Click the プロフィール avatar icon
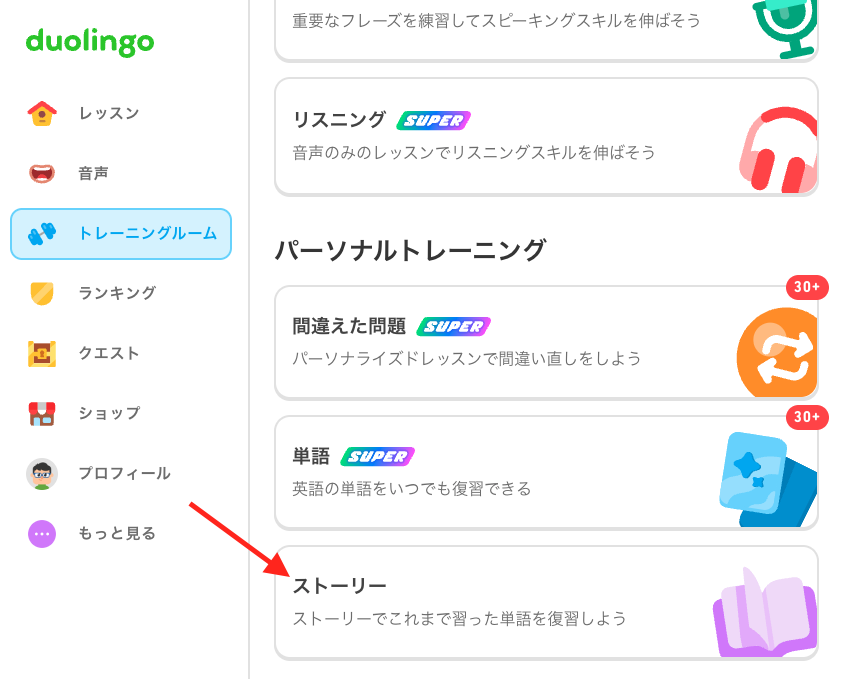Image resolution: width=849 pixels, height=679 pixels. tap(42, 474)
